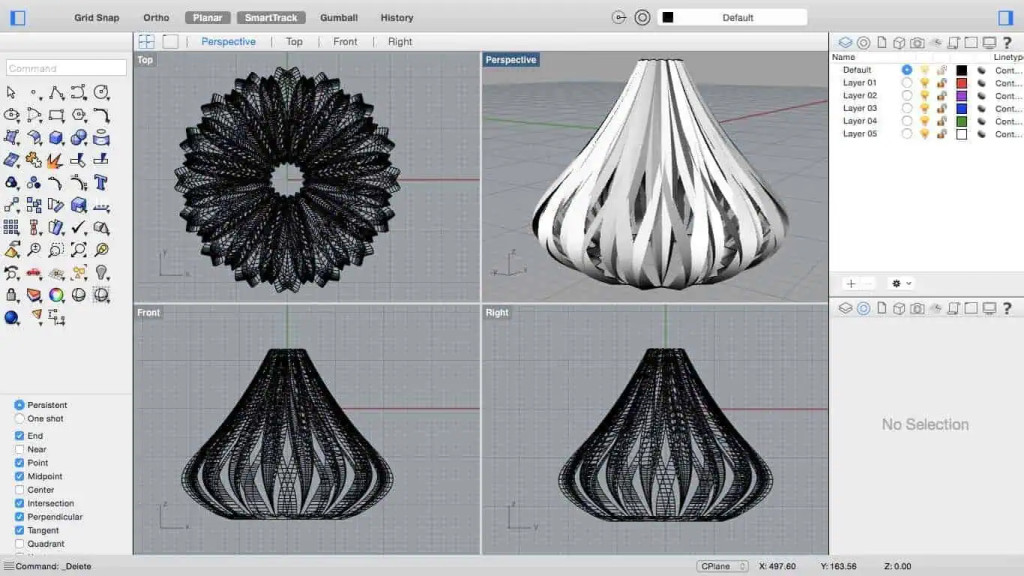Click the Explode tool icon
Screen dimensions: 1024x576
56,160
